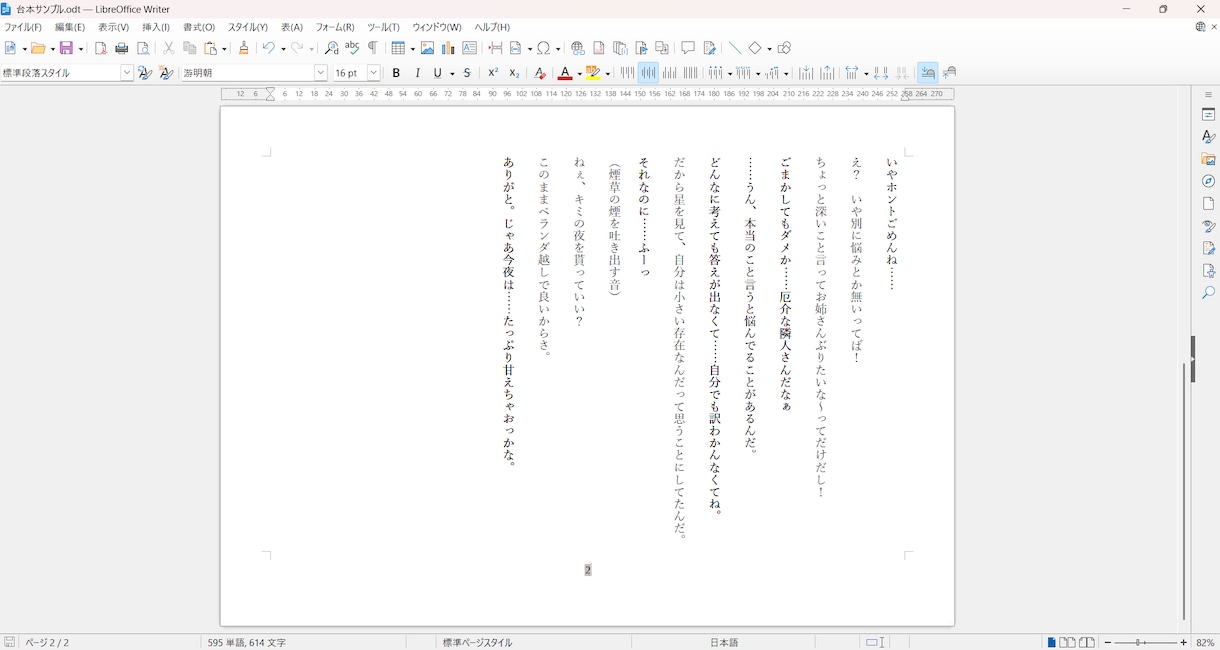Click the Save document icon

point(66,48)
